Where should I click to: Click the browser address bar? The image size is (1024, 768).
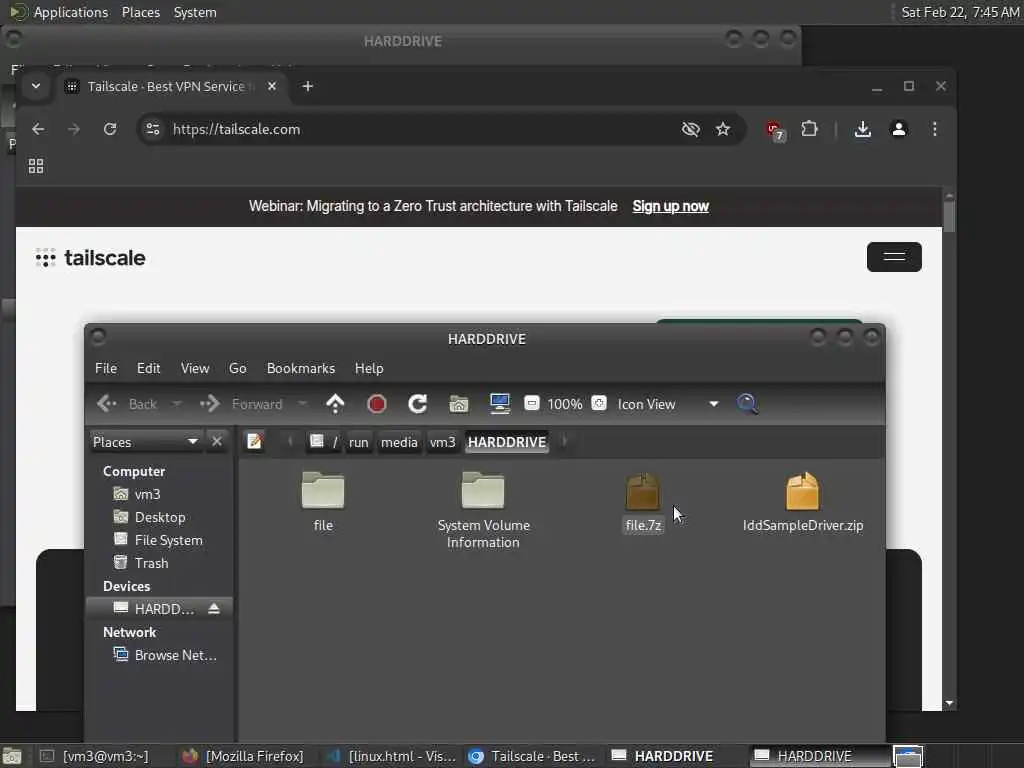(418, 129)
